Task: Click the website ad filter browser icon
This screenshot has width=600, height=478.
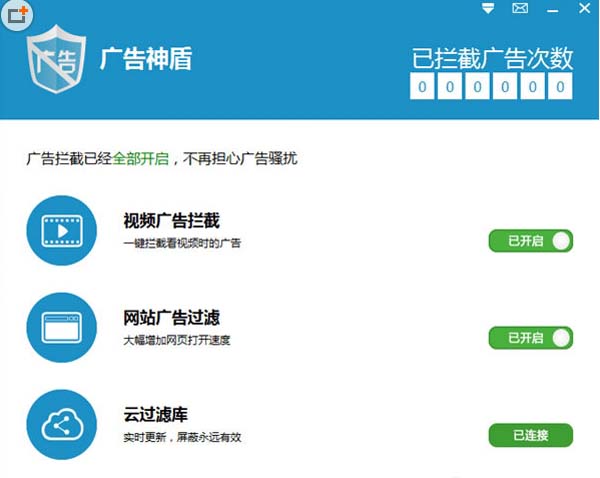Action: coord(62,328)
